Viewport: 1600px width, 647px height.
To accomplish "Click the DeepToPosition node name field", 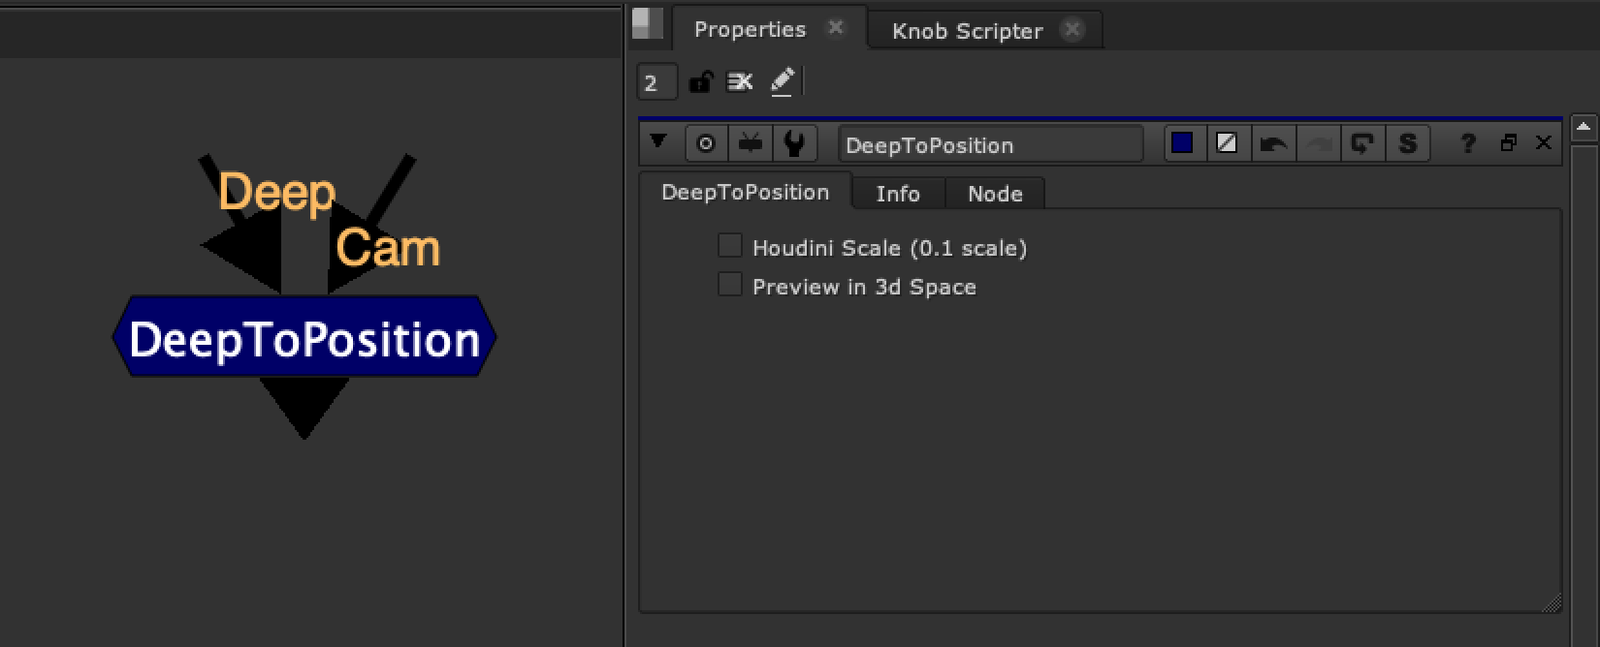I will (x=990, y=145).
